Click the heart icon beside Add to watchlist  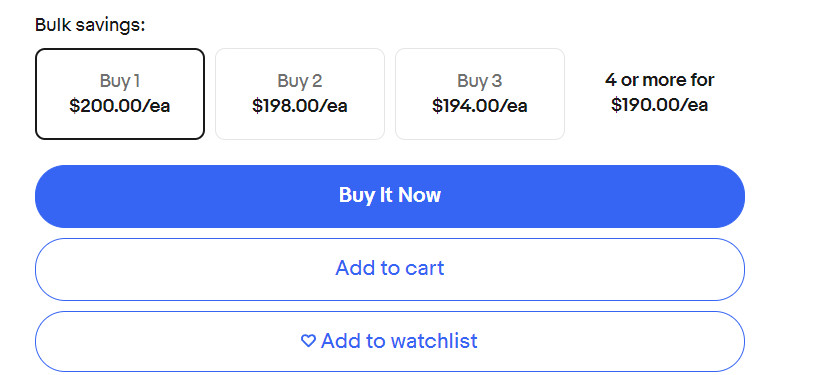[308, 341]
